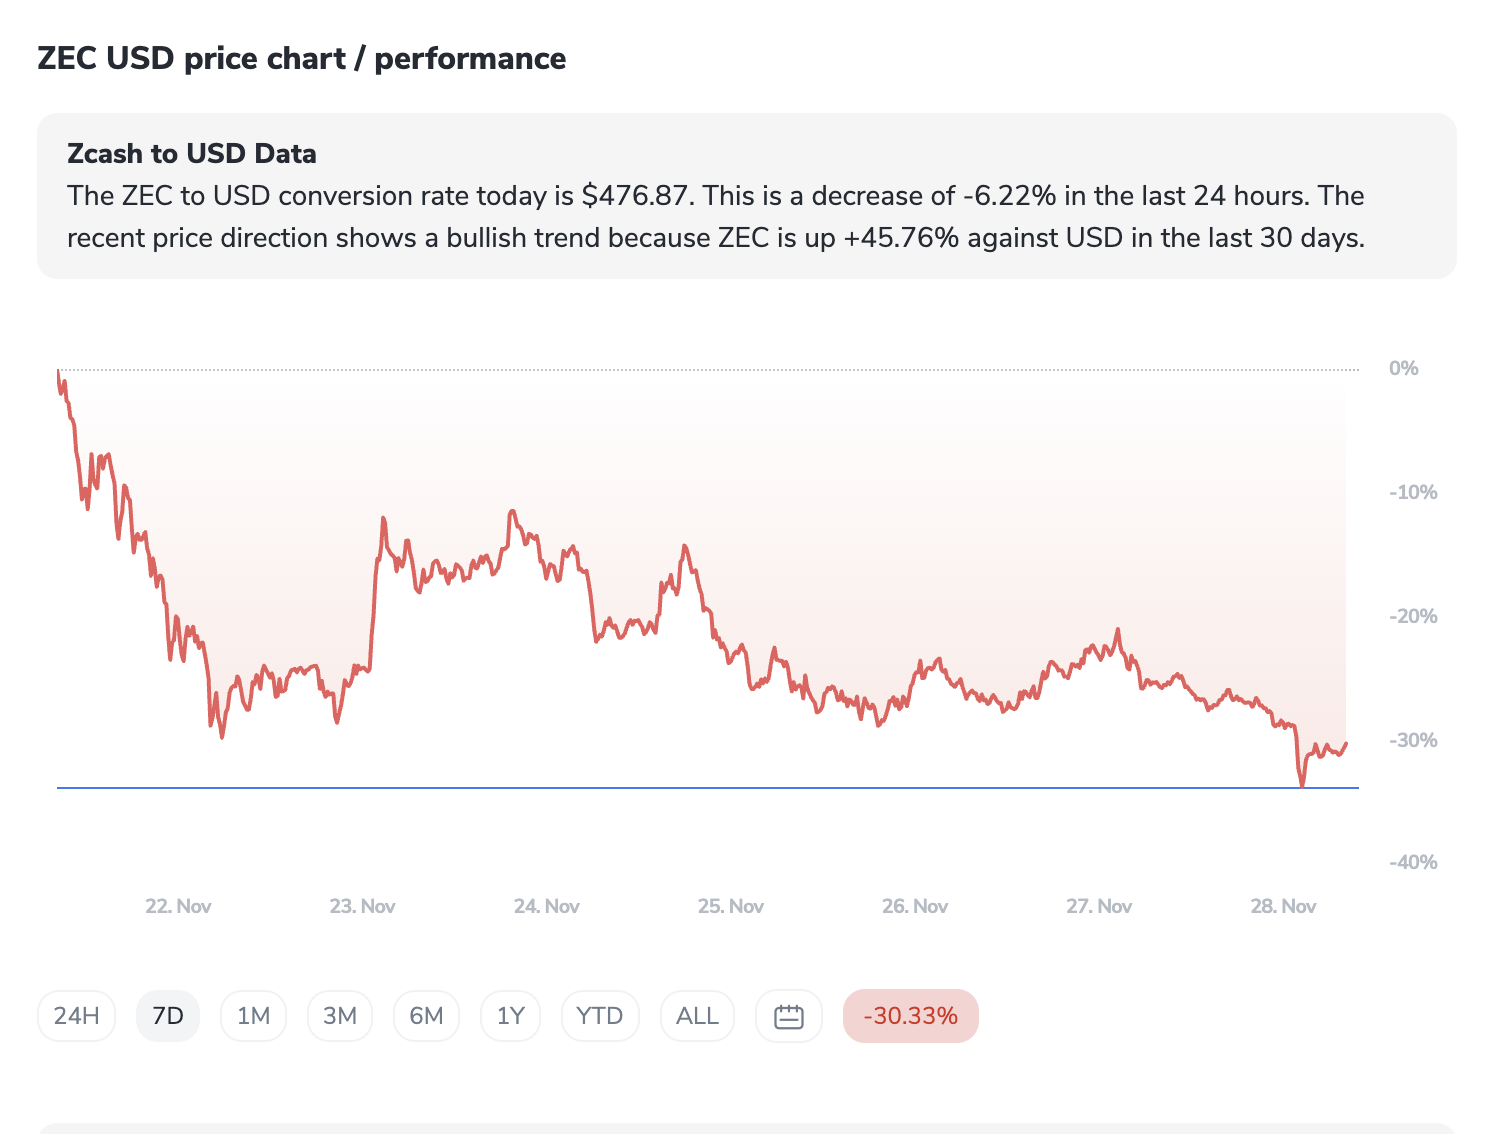Click the 24. Nov axis date
This screenshot has height=1134, width=1494.
(x=546, y=906)
